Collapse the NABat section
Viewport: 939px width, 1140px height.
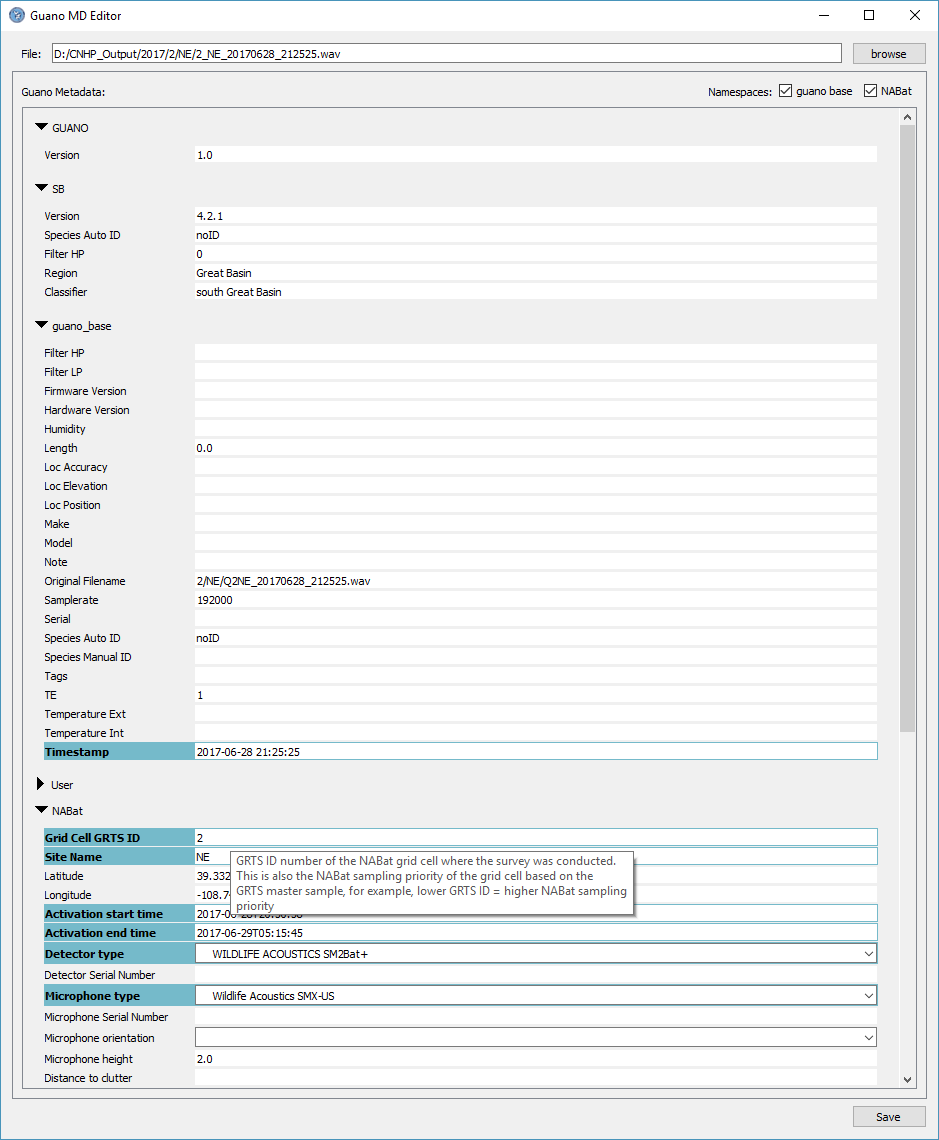pyautogui.click(x=41, y=811)
